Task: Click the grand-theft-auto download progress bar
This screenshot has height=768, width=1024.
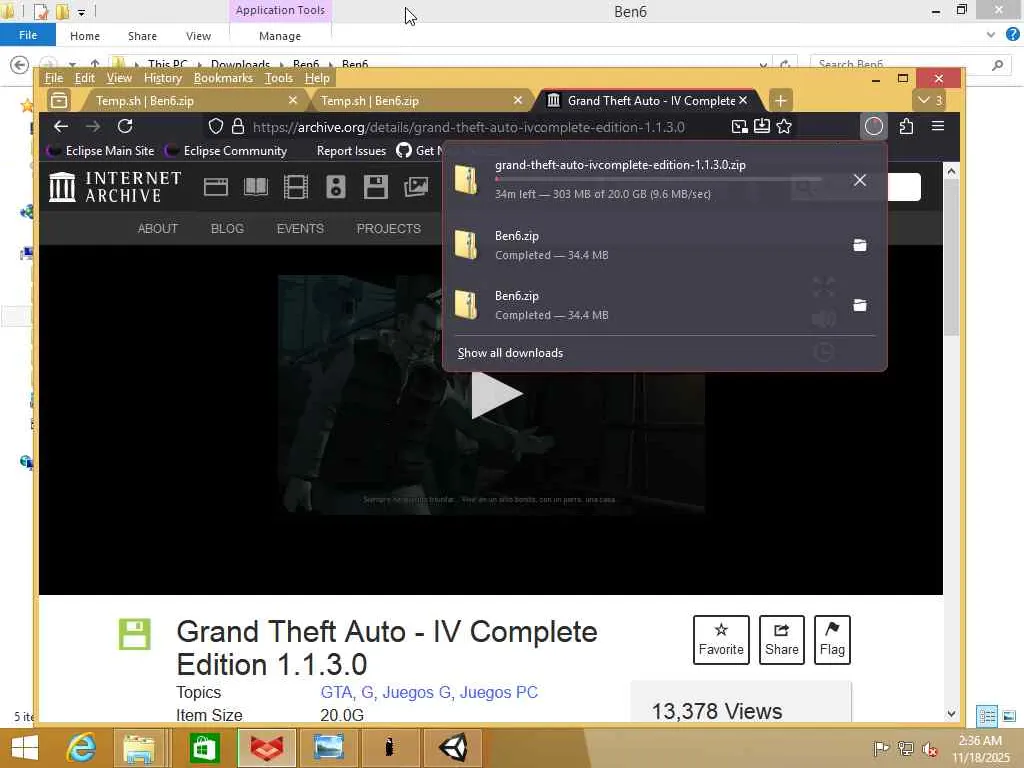Action: (x=658, y=179)
